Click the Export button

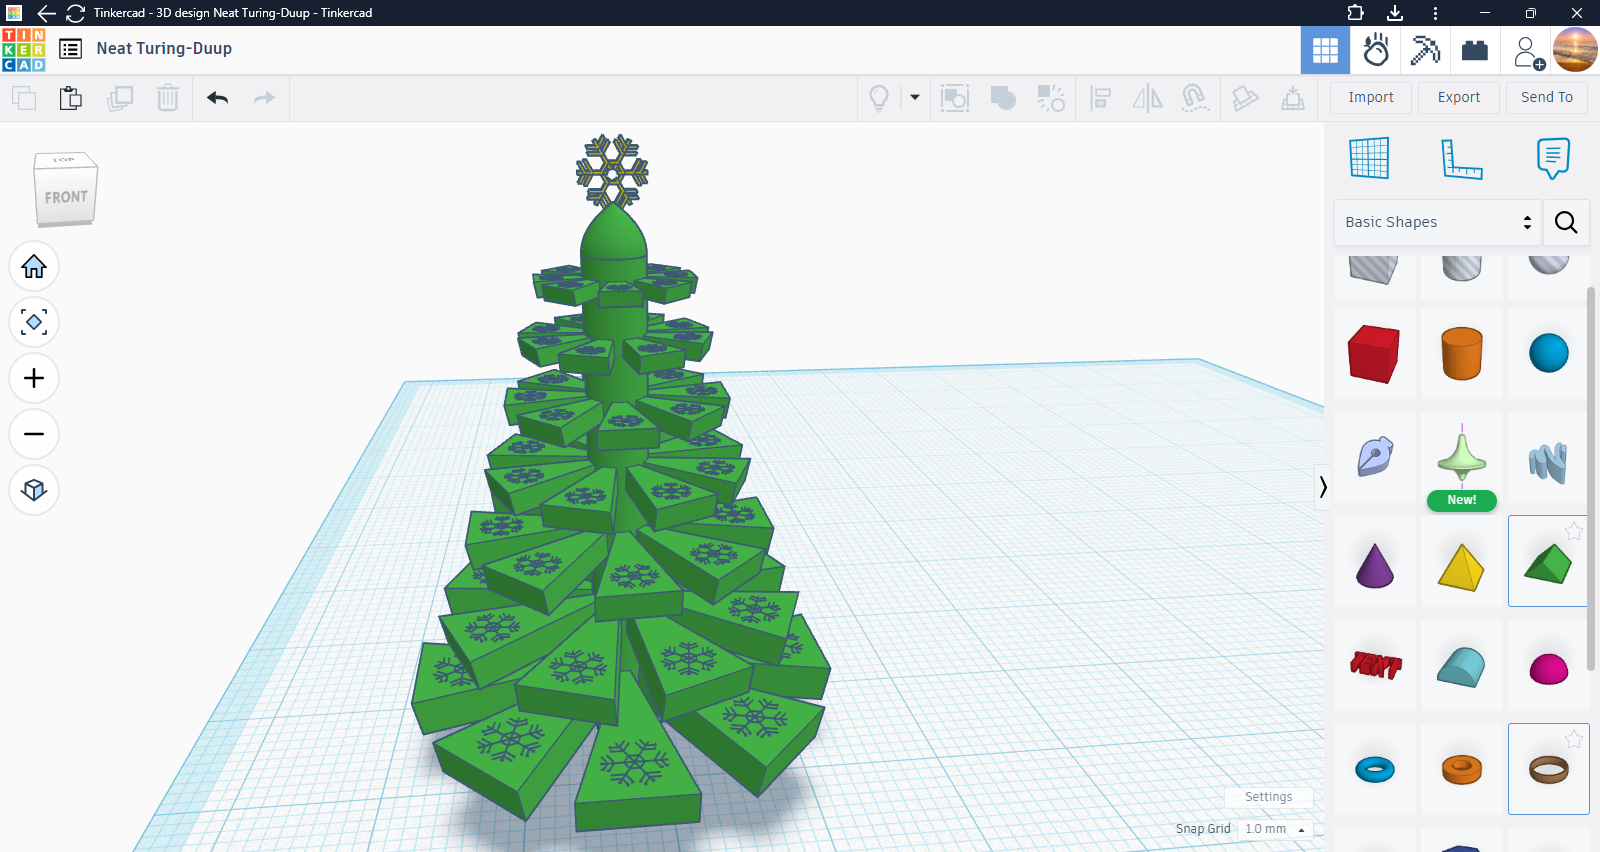1459,98
